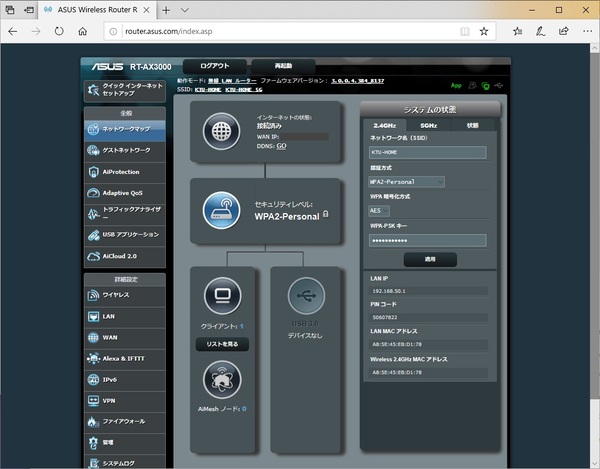Click the Internet globe status icon
600x469 pixels.
(x=219, y=133)
